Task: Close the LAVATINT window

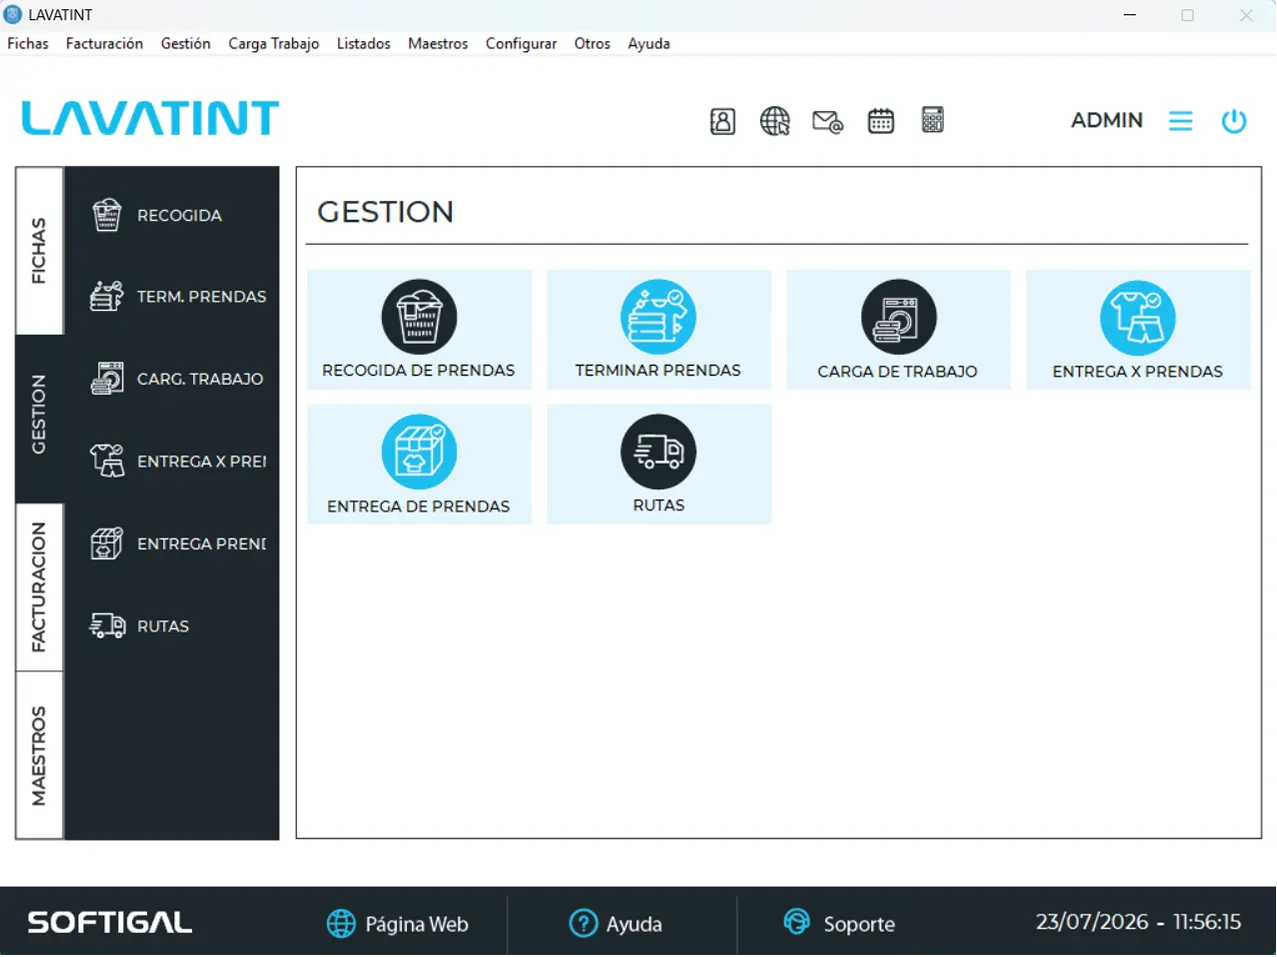Action: point(1246,15)
